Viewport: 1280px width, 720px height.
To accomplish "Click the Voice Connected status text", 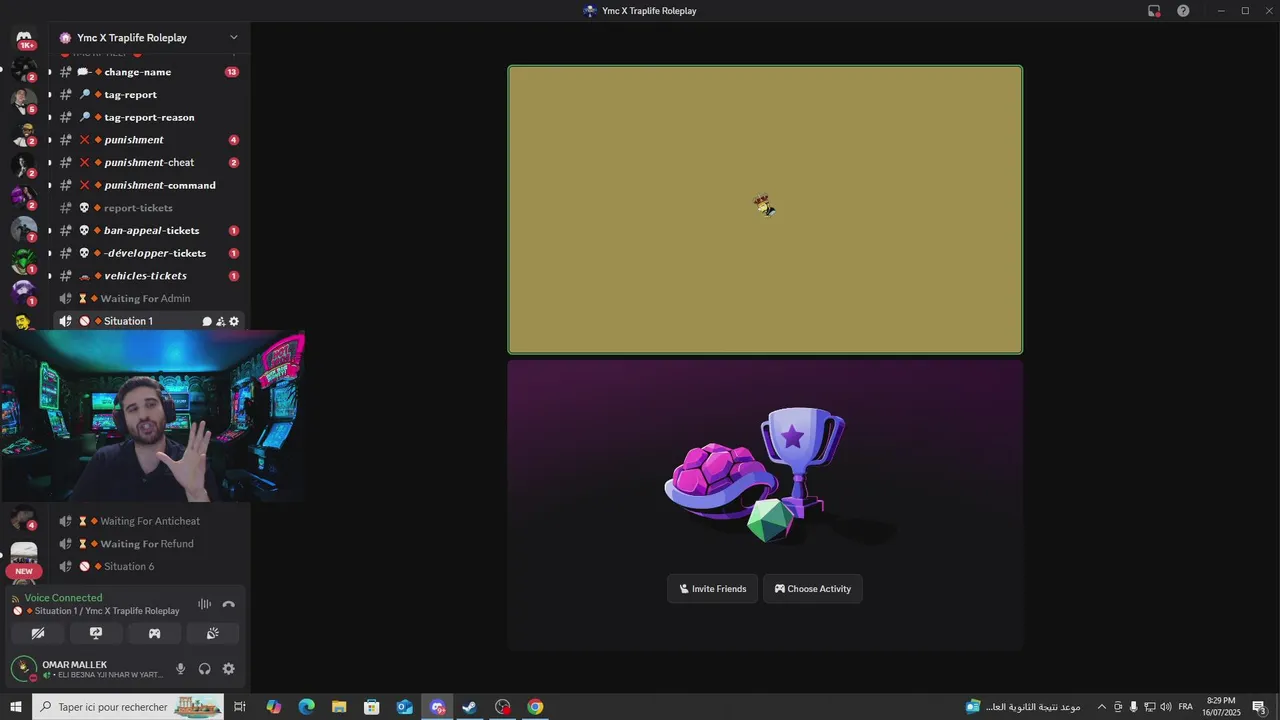I will tap(63, 598).
